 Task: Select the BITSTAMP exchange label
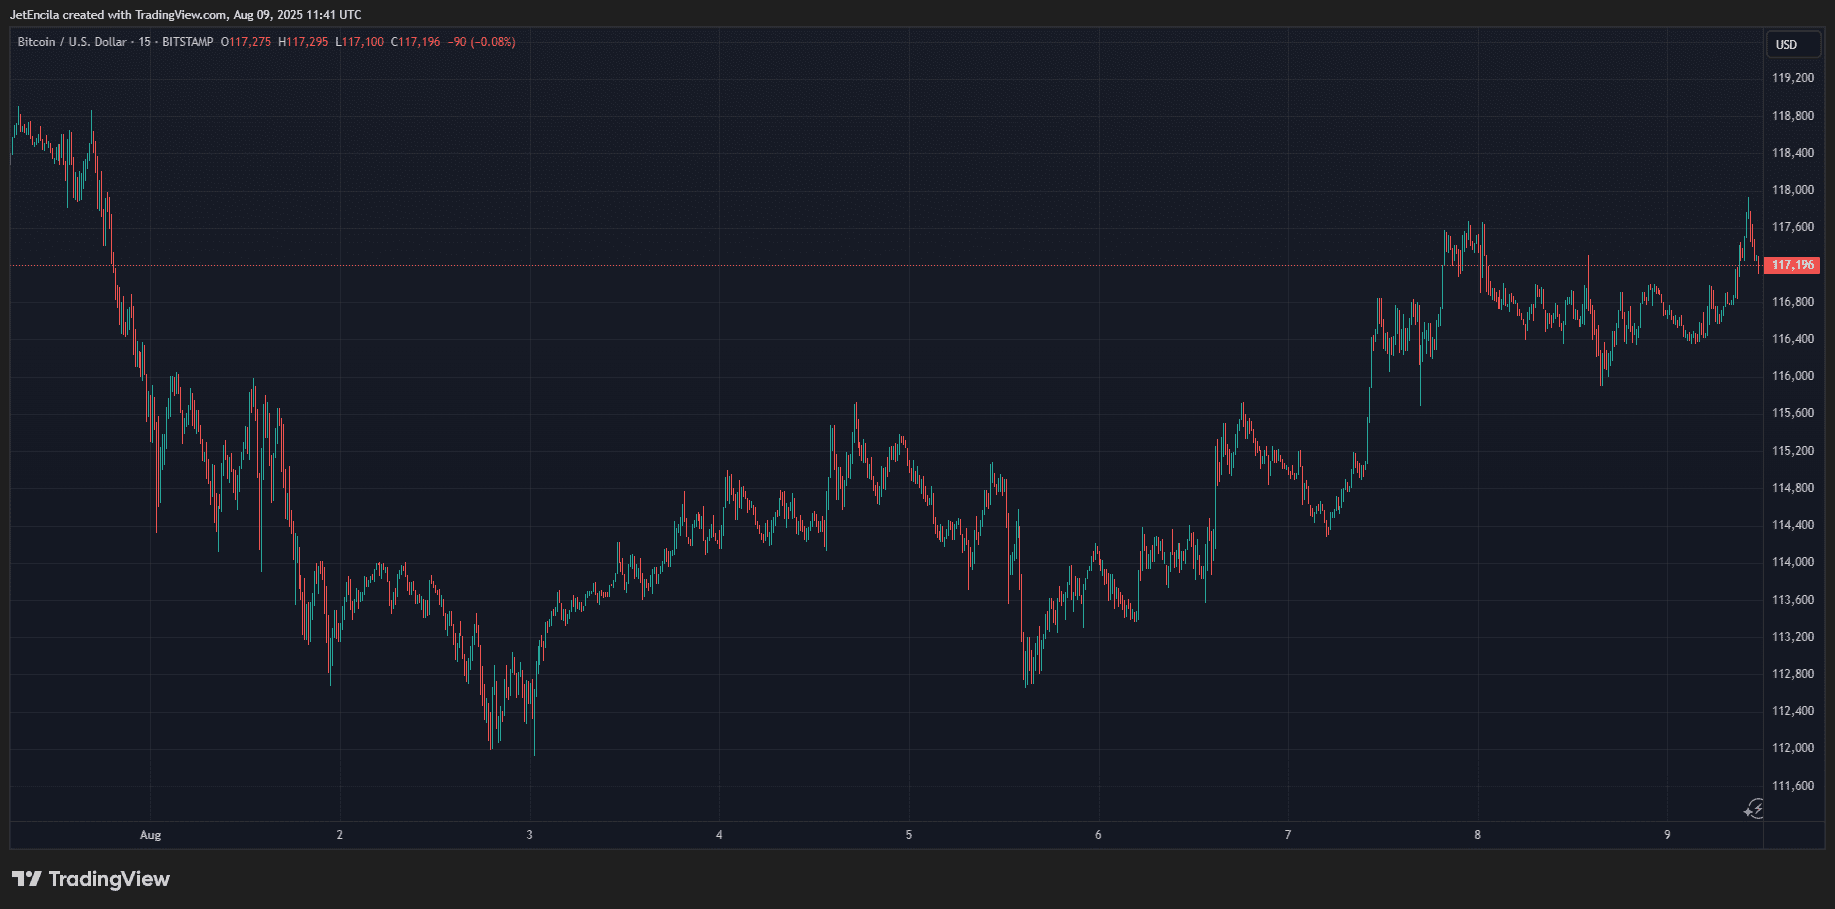(188, 42)
